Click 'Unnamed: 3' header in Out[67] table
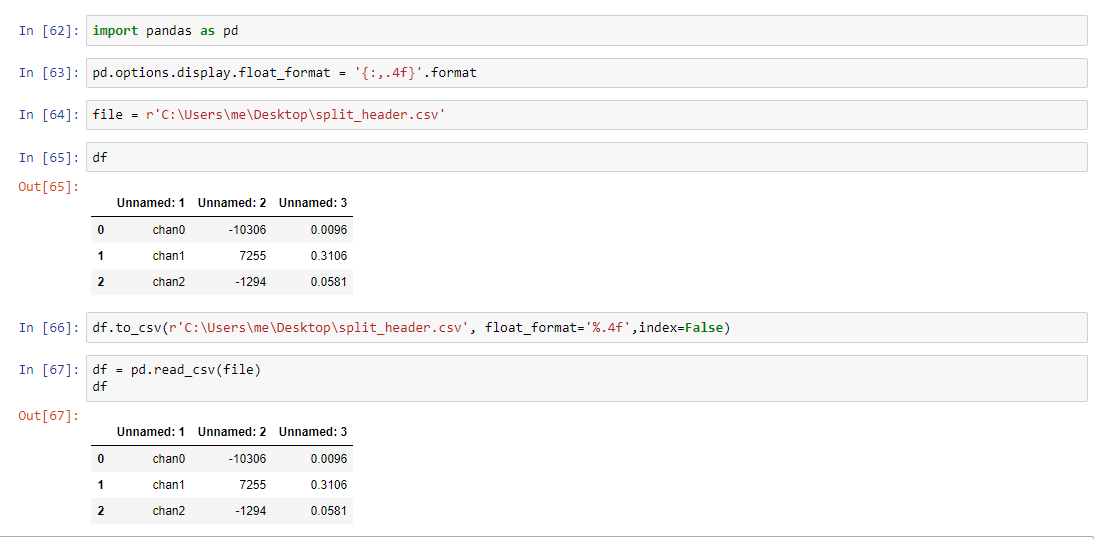This screenshot has width=1097, height=539. [x=313, y=432]
